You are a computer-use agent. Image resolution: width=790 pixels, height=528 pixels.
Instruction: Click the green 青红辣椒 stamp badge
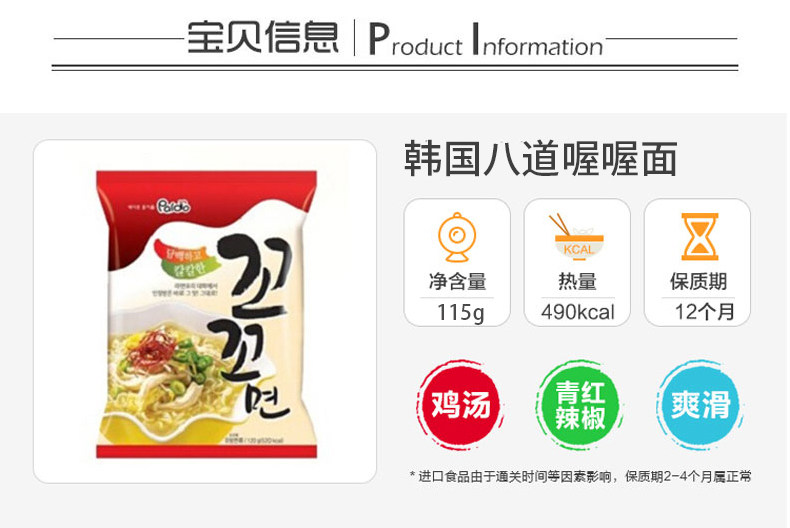coord(580,404)
